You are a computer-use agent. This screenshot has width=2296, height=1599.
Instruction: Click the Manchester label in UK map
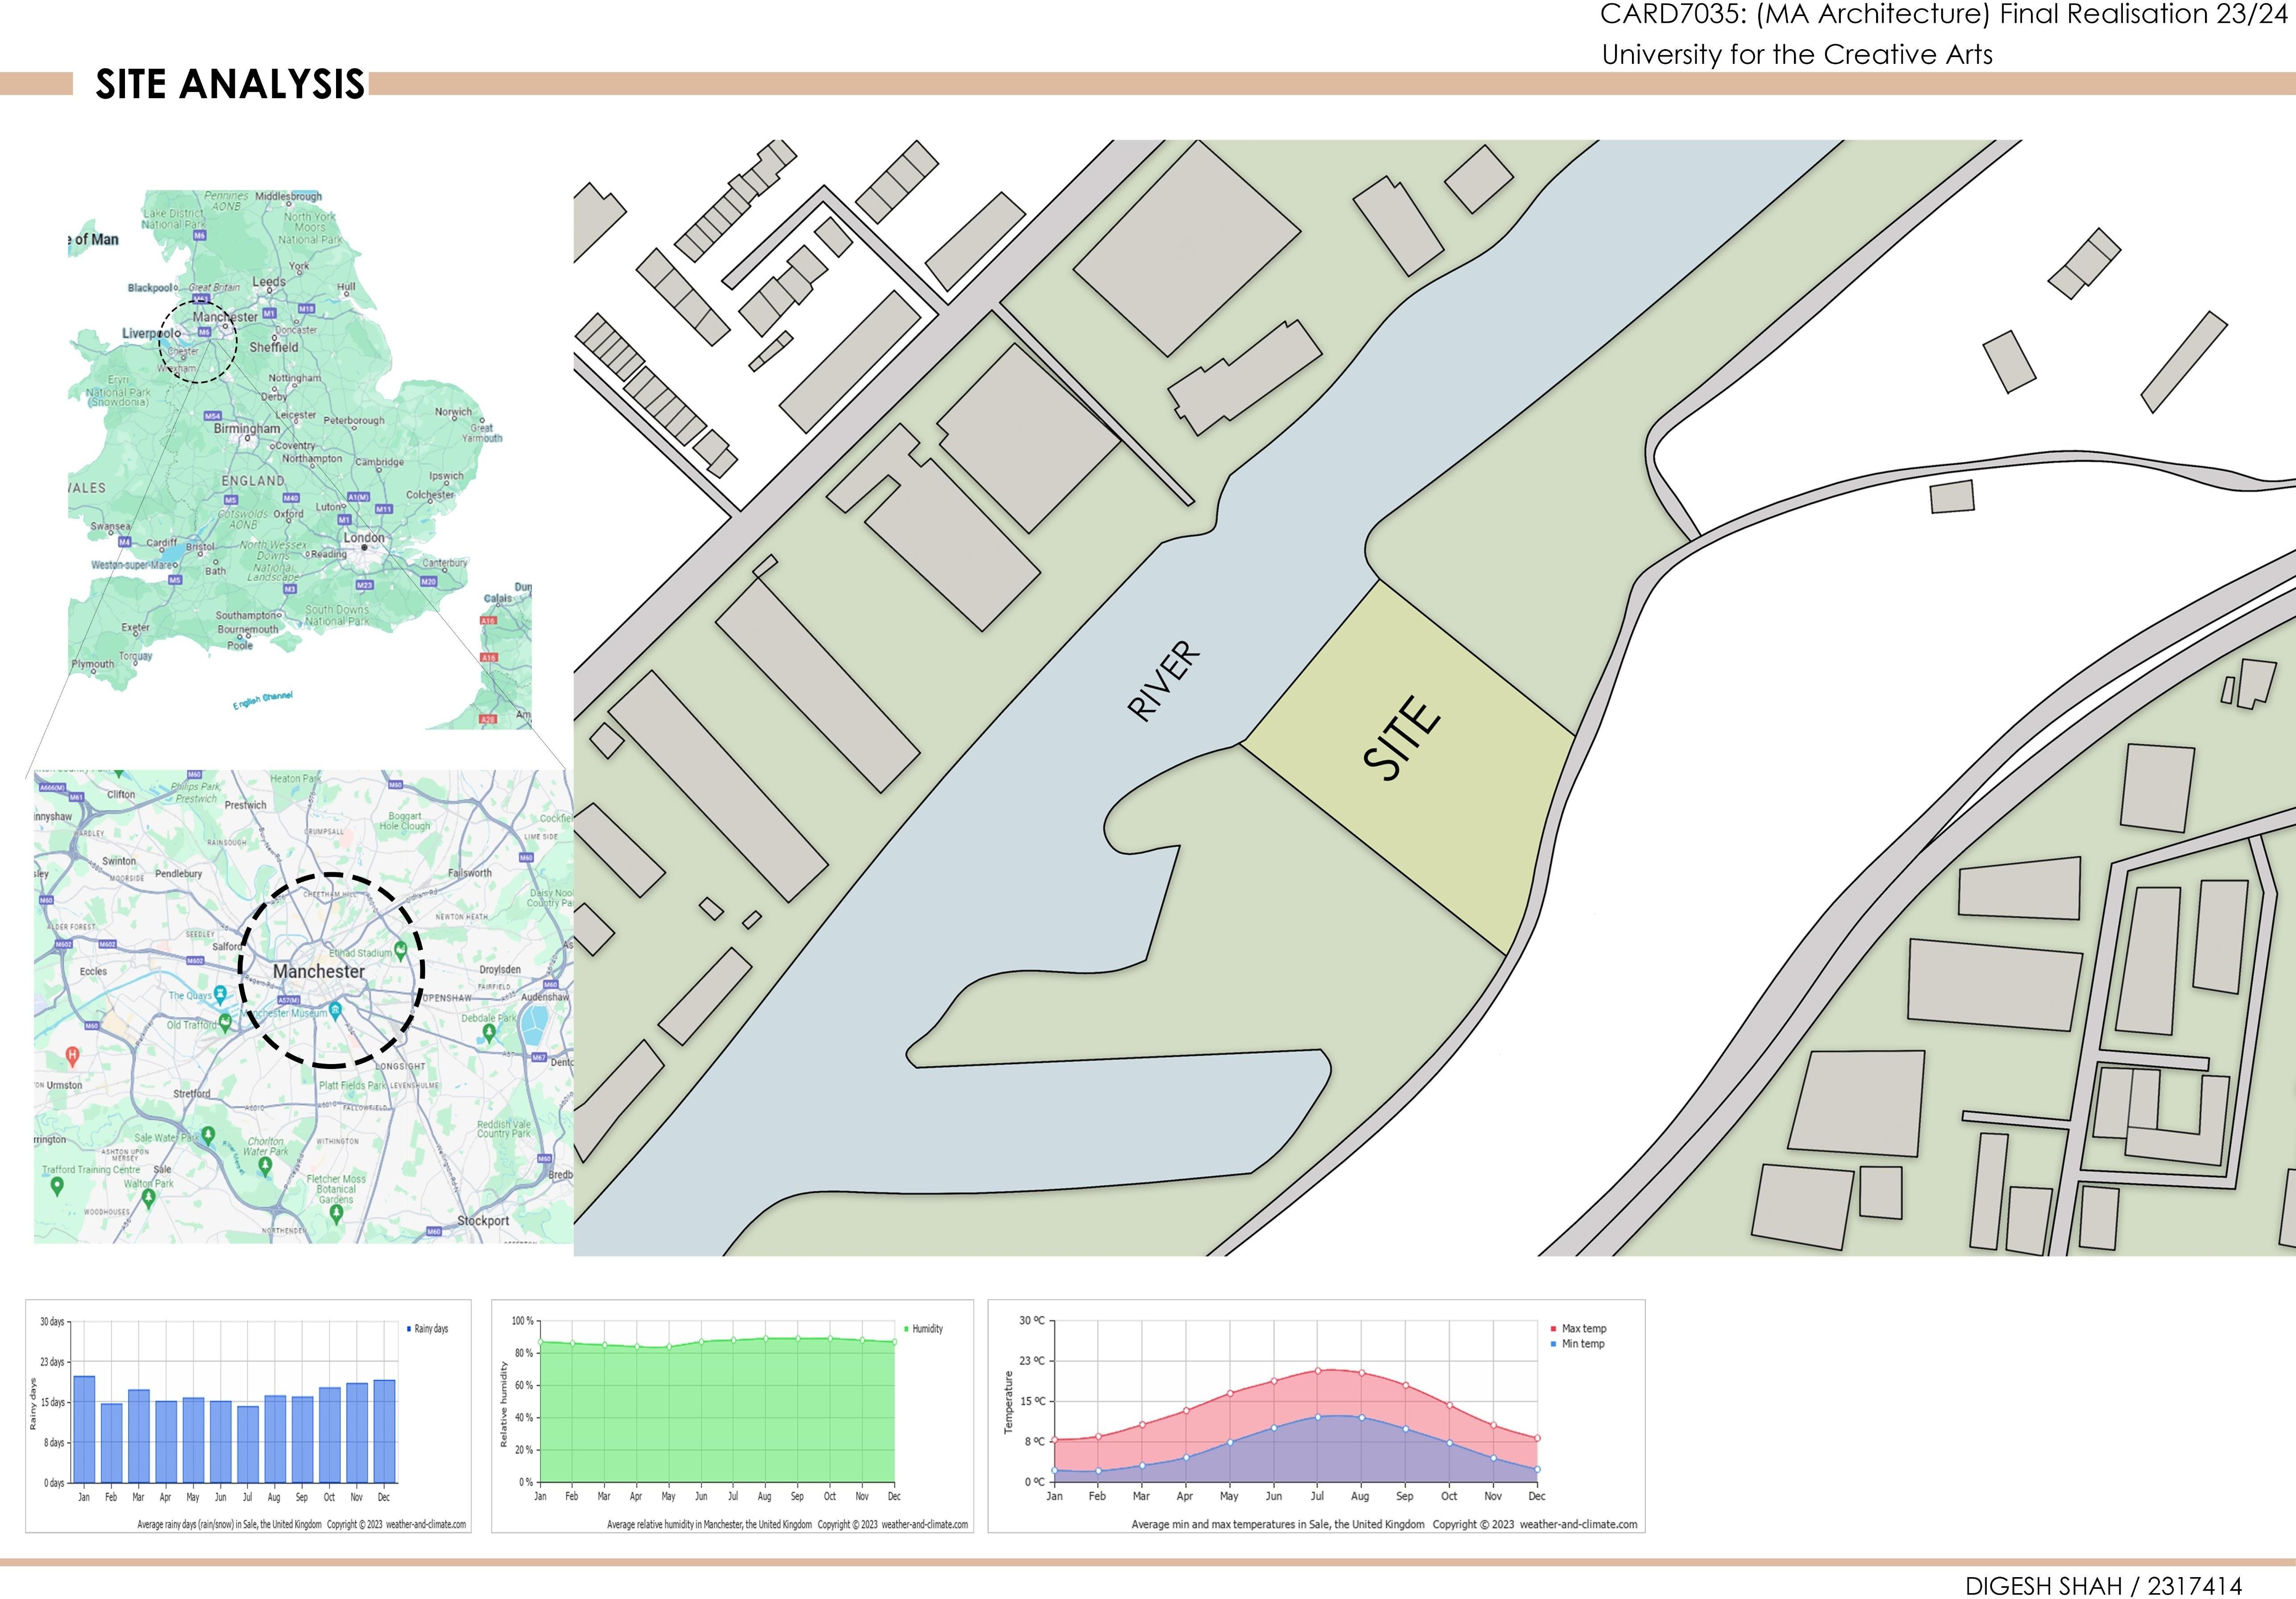225,317
